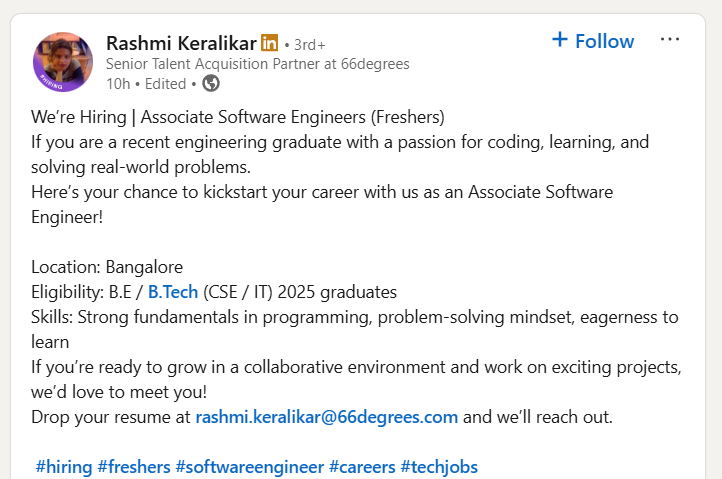Click the "Location: Bangalore" text line

click(x=107, y=267)
